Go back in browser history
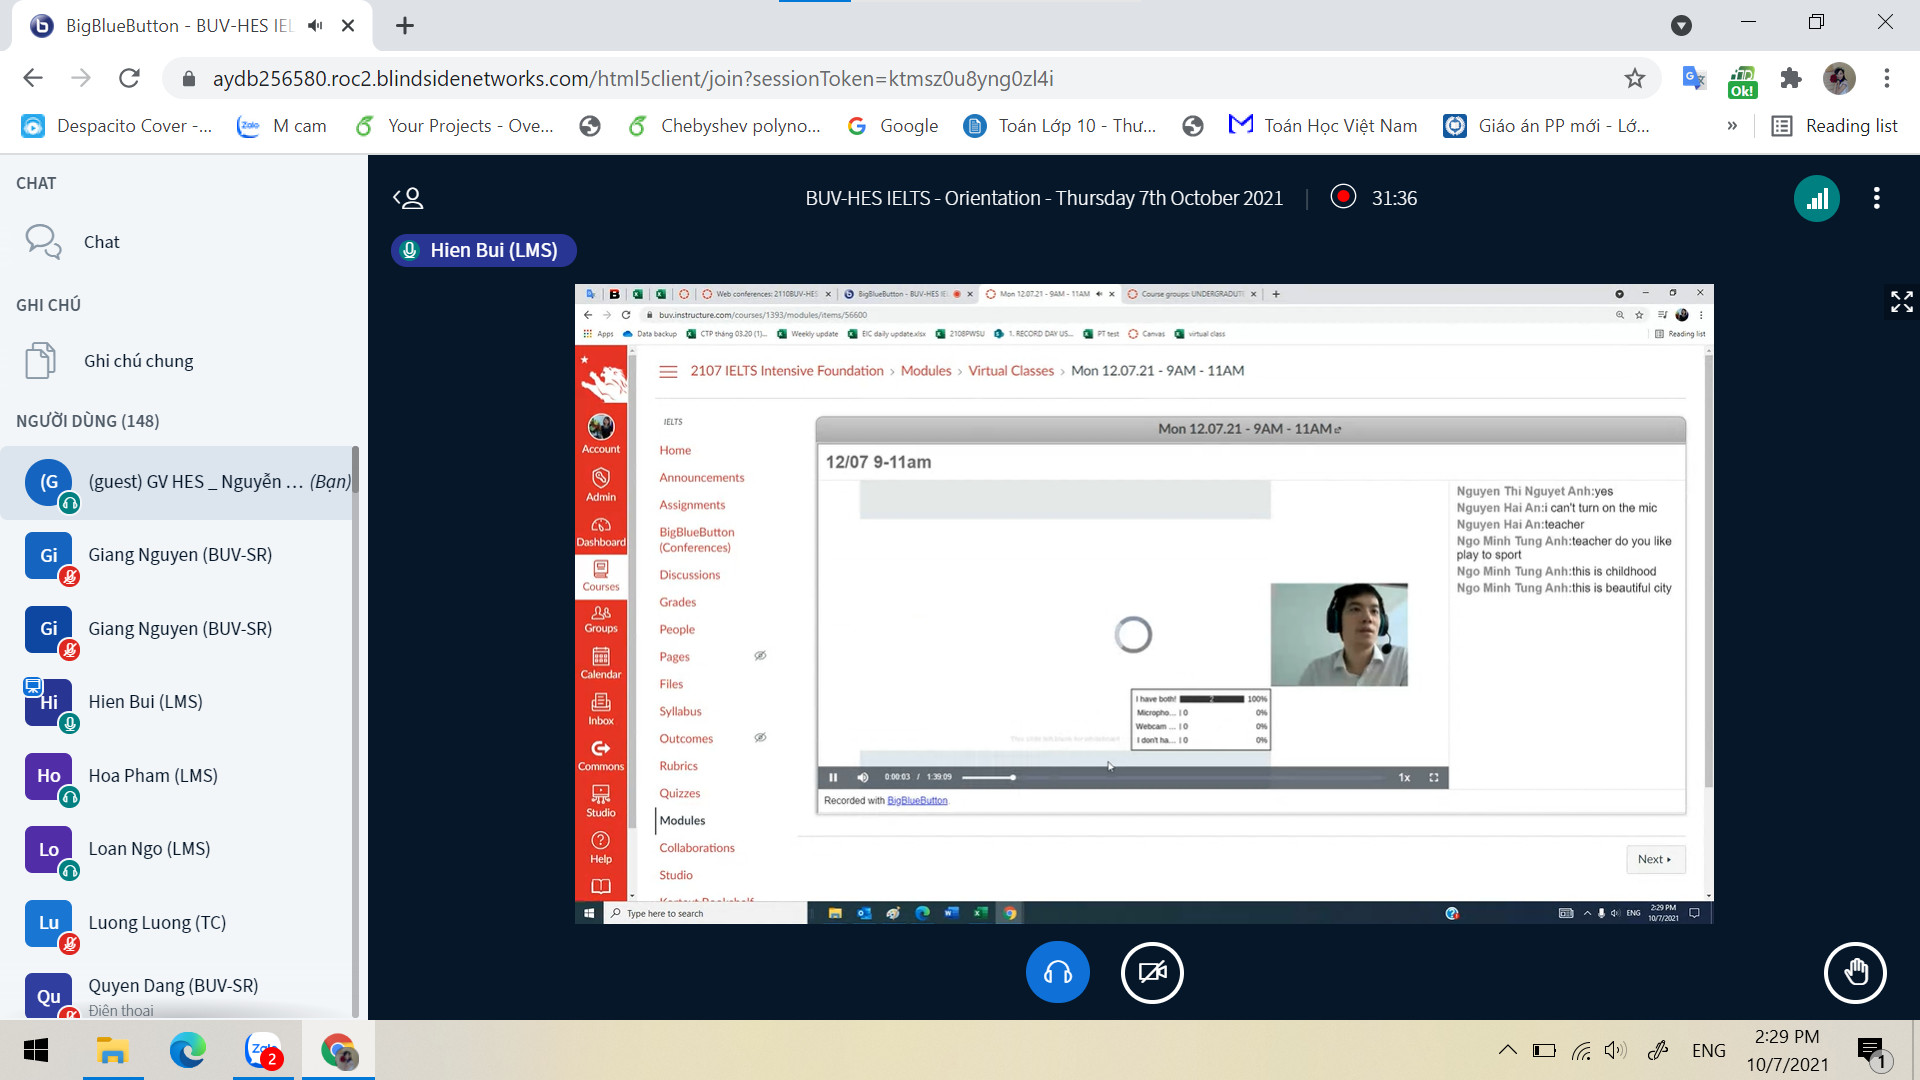This screenshot has width=1920, height=1080. pyautogui.click(x=33, y=78)
